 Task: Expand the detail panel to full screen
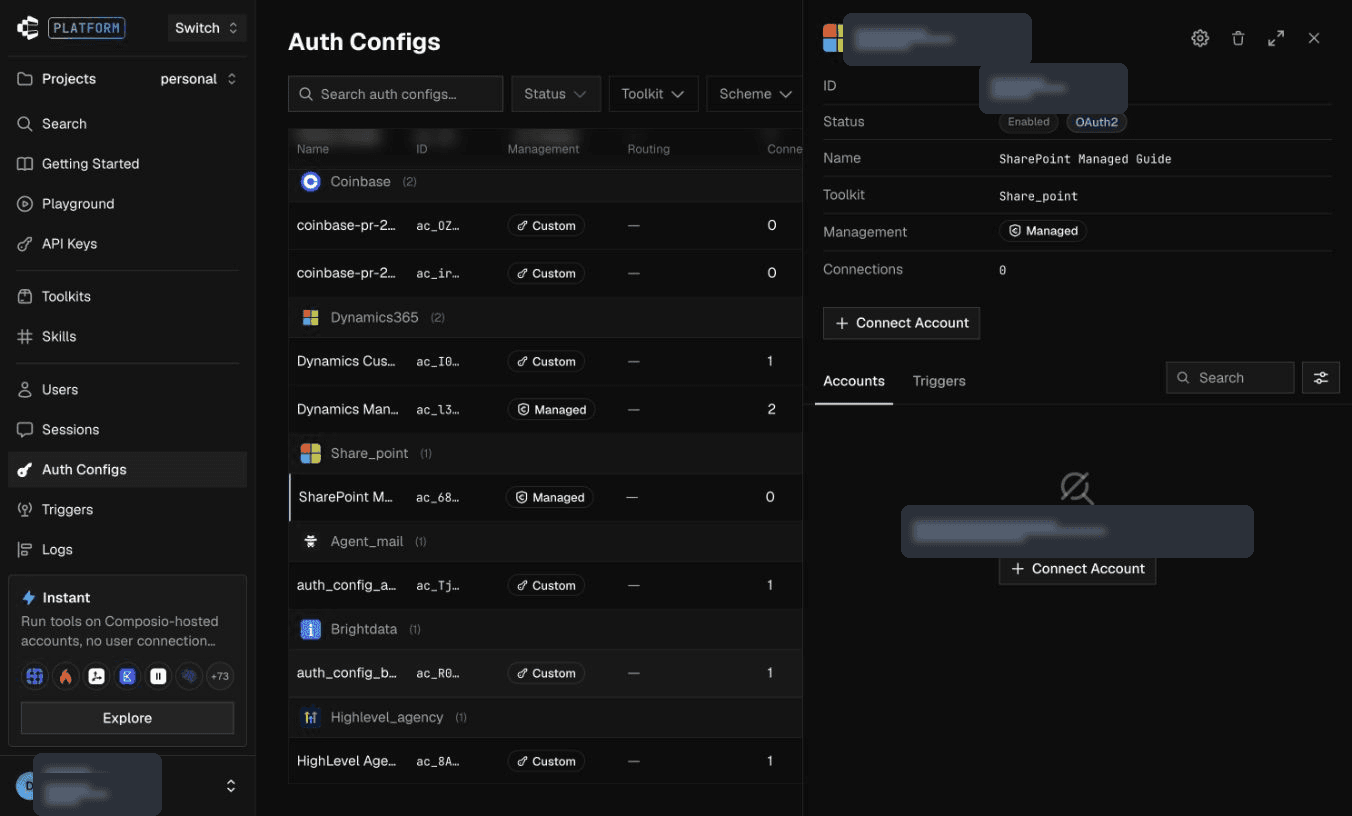pos(1276,38)
